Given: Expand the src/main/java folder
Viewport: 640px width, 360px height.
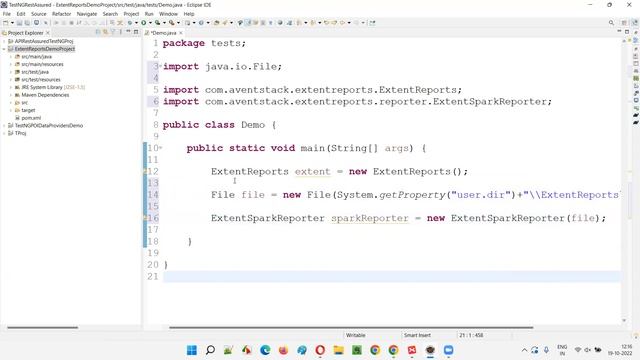Looking at the screenshot, I should point(11,57).
